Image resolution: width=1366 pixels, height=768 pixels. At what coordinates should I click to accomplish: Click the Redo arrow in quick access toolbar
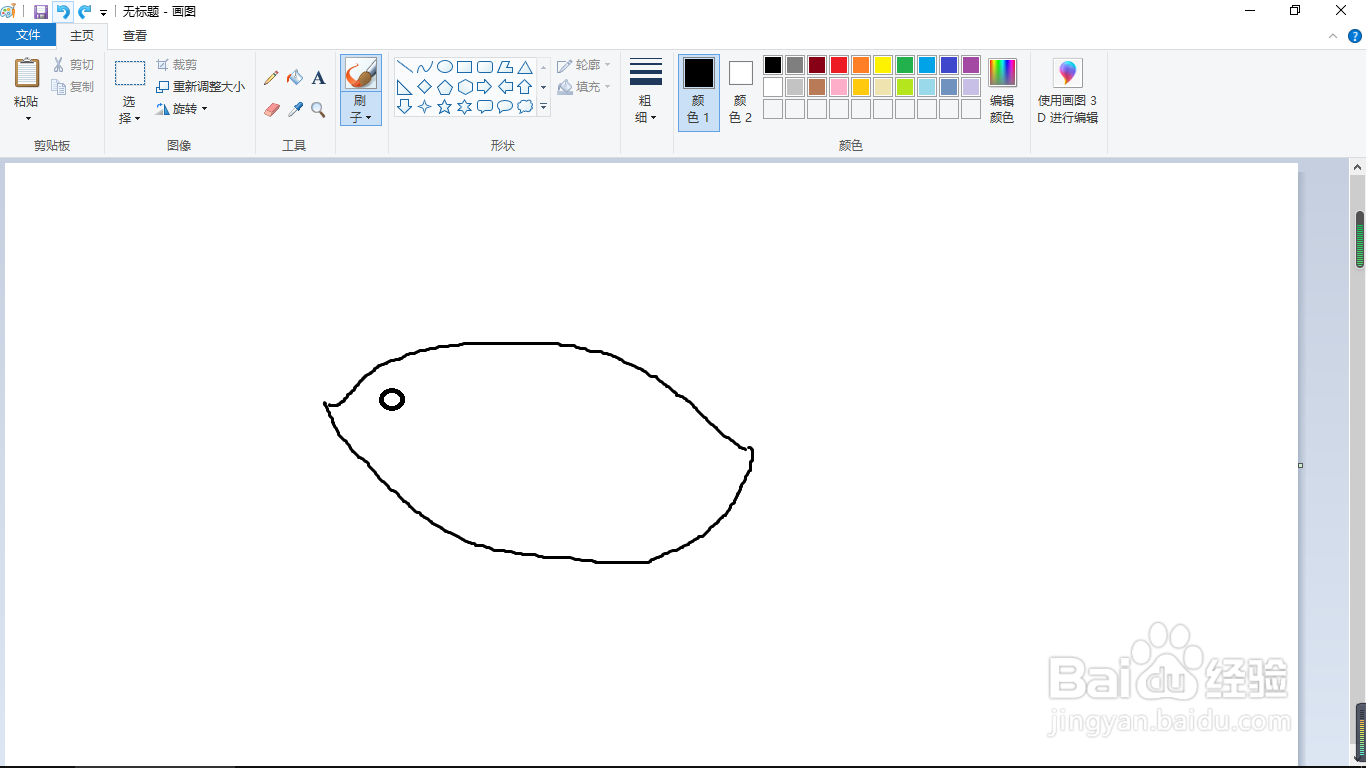coord(84,11)
